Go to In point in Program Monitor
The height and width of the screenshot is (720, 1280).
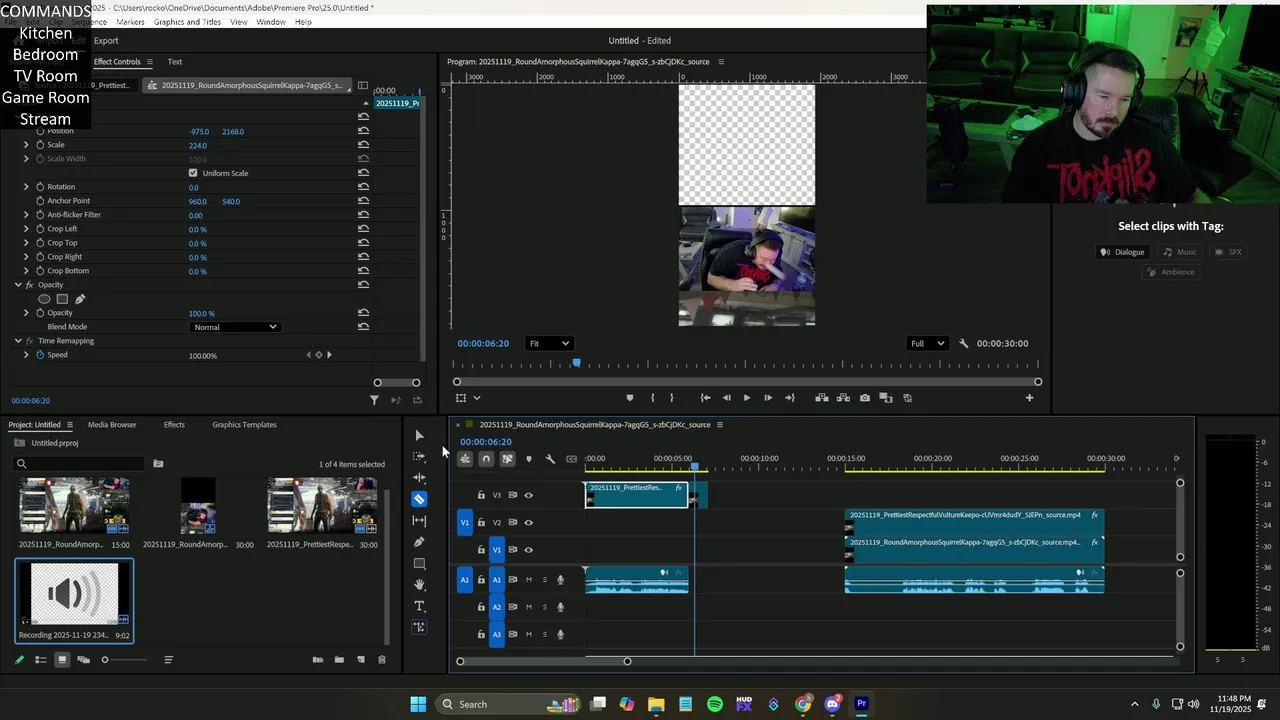[705, 398]
